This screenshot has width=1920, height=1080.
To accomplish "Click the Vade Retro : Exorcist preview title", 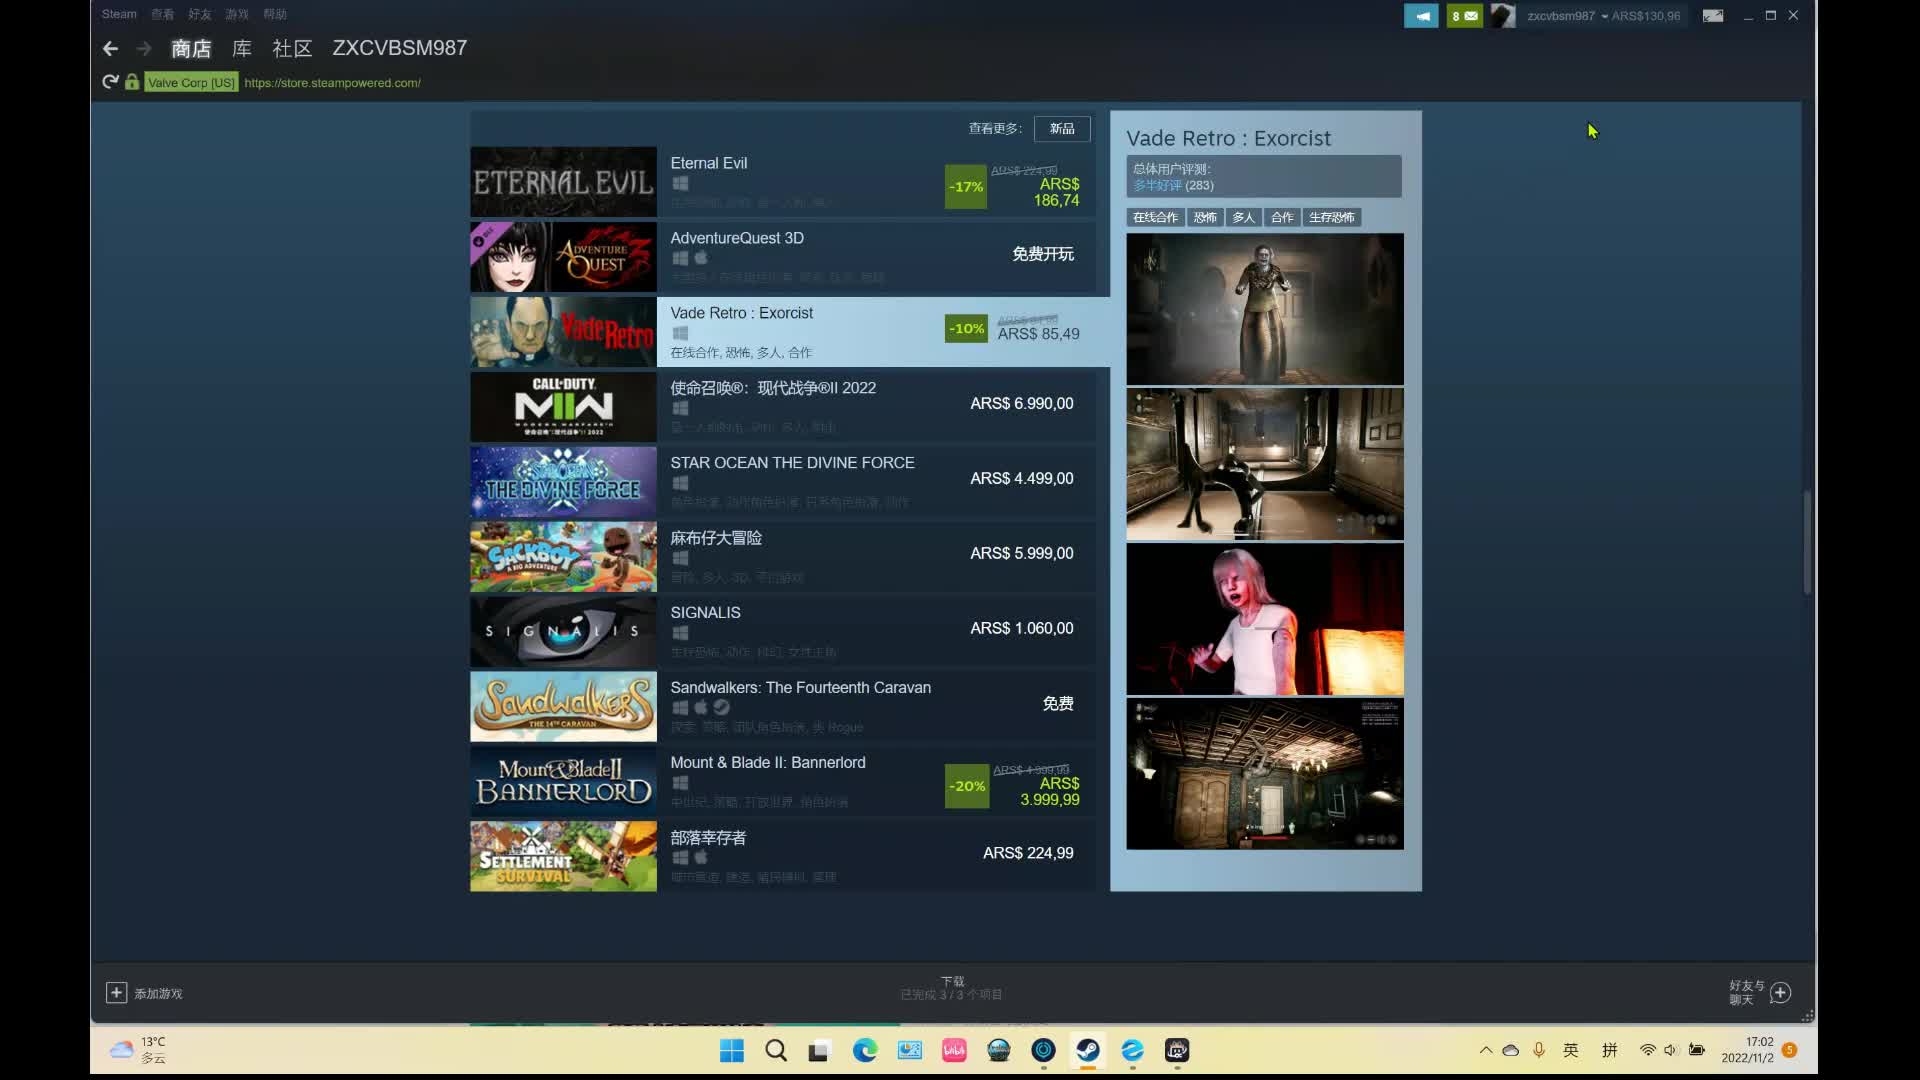I will click(x=1228, y=138).
